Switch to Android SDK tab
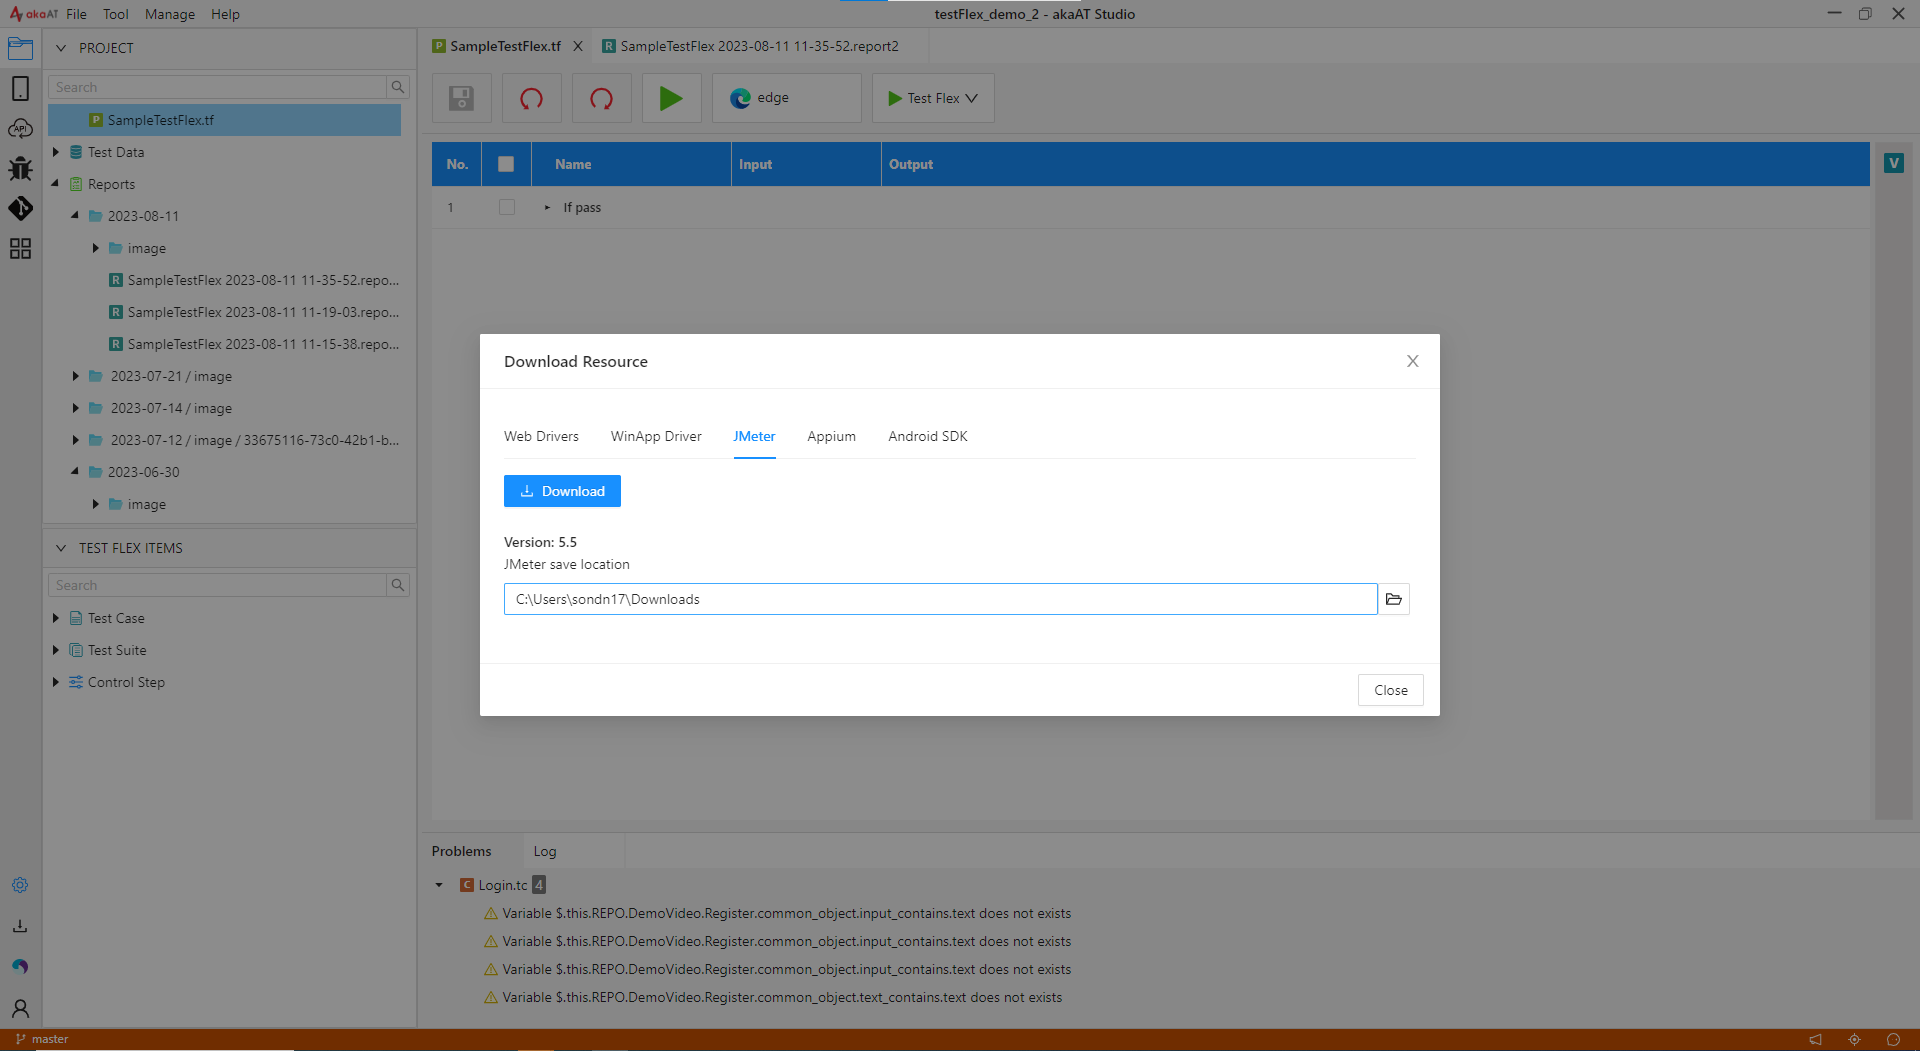The image size is (1920, 1051). point(928,436)
